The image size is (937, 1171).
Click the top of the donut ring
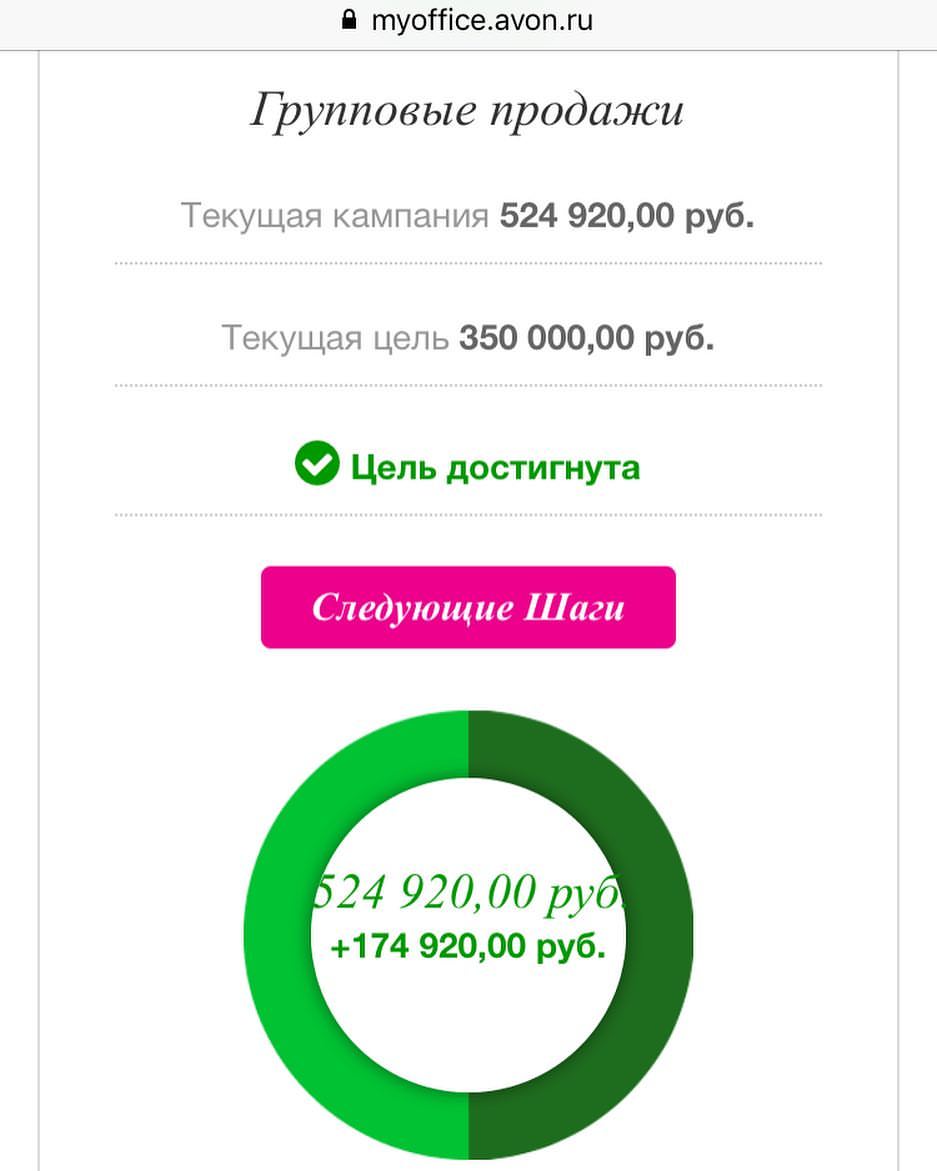(x=469, y=744)
